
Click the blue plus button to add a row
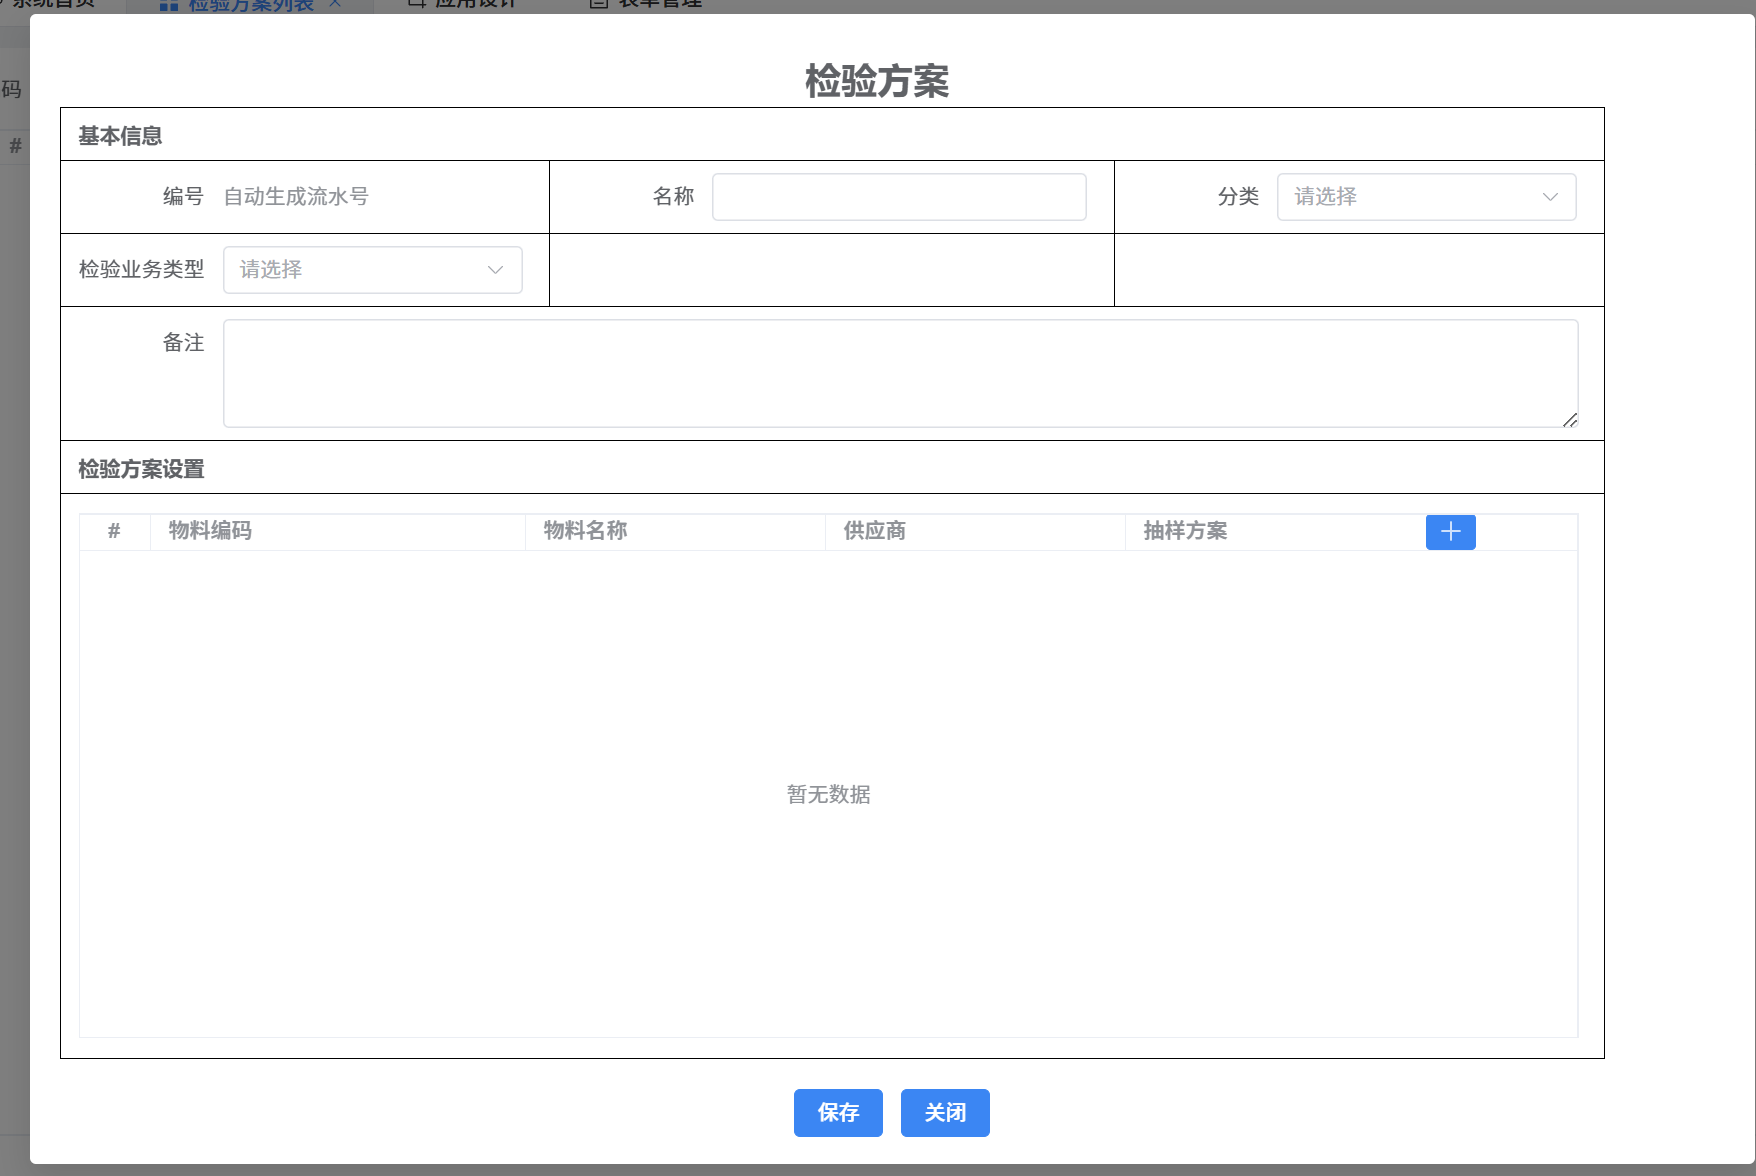(x=1450, y=532)
